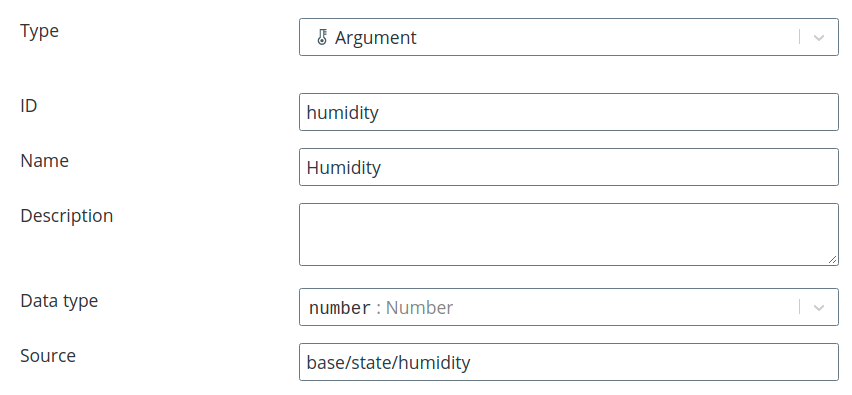Click the Description label
The image size is (852, 395).
click(x=67, y=216)
